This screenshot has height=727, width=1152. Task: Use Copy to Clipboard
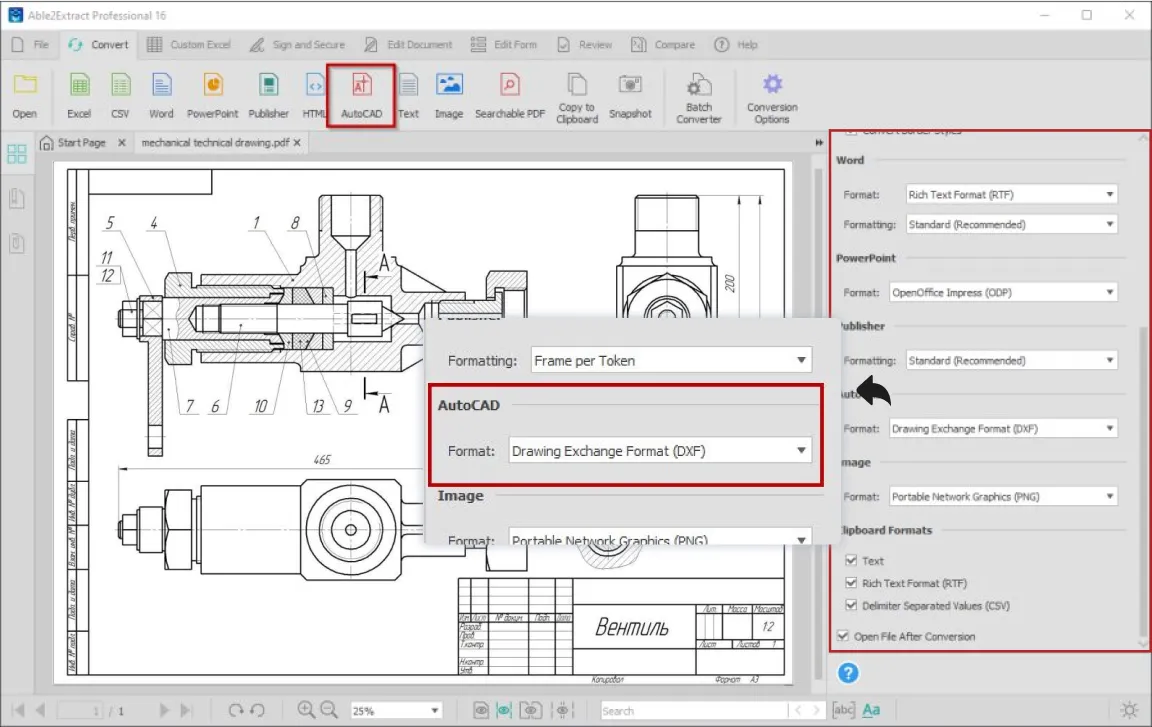tap(577, 98)
